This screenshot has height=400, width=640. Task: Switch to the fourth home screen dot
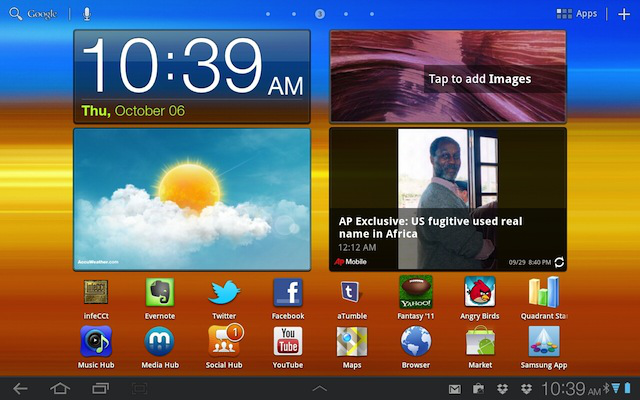click(346, 14)
